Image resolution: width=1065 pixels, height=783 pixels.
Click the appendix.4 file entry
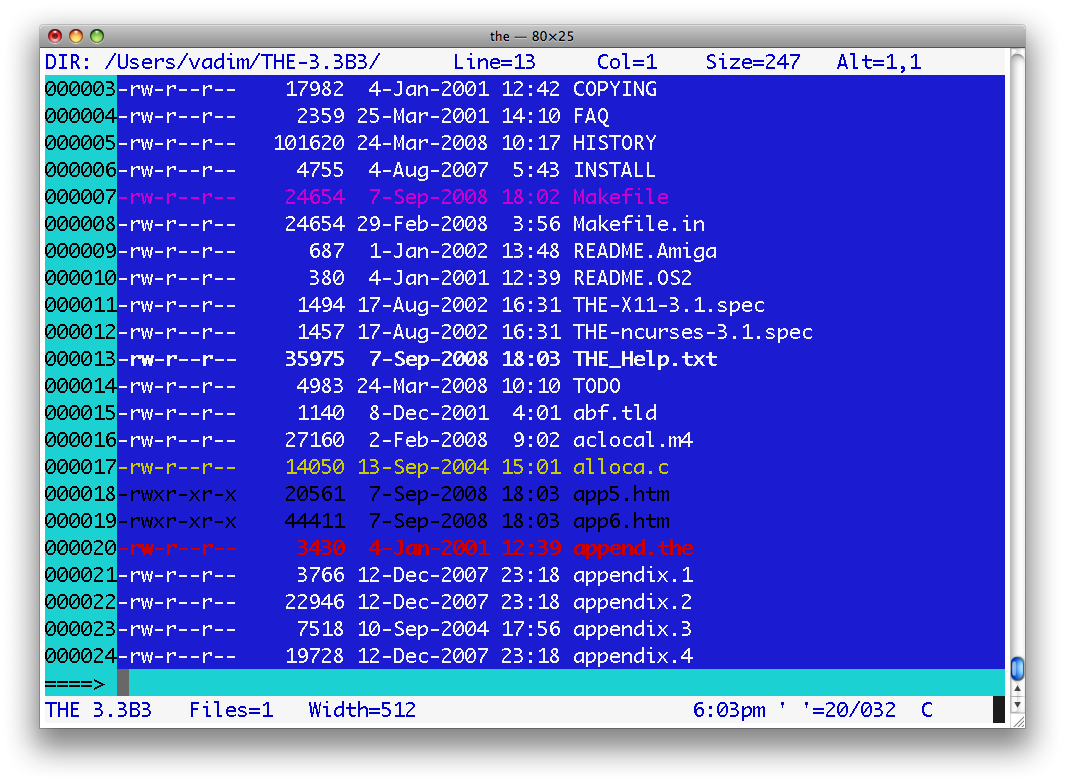[x=632, y=655]
